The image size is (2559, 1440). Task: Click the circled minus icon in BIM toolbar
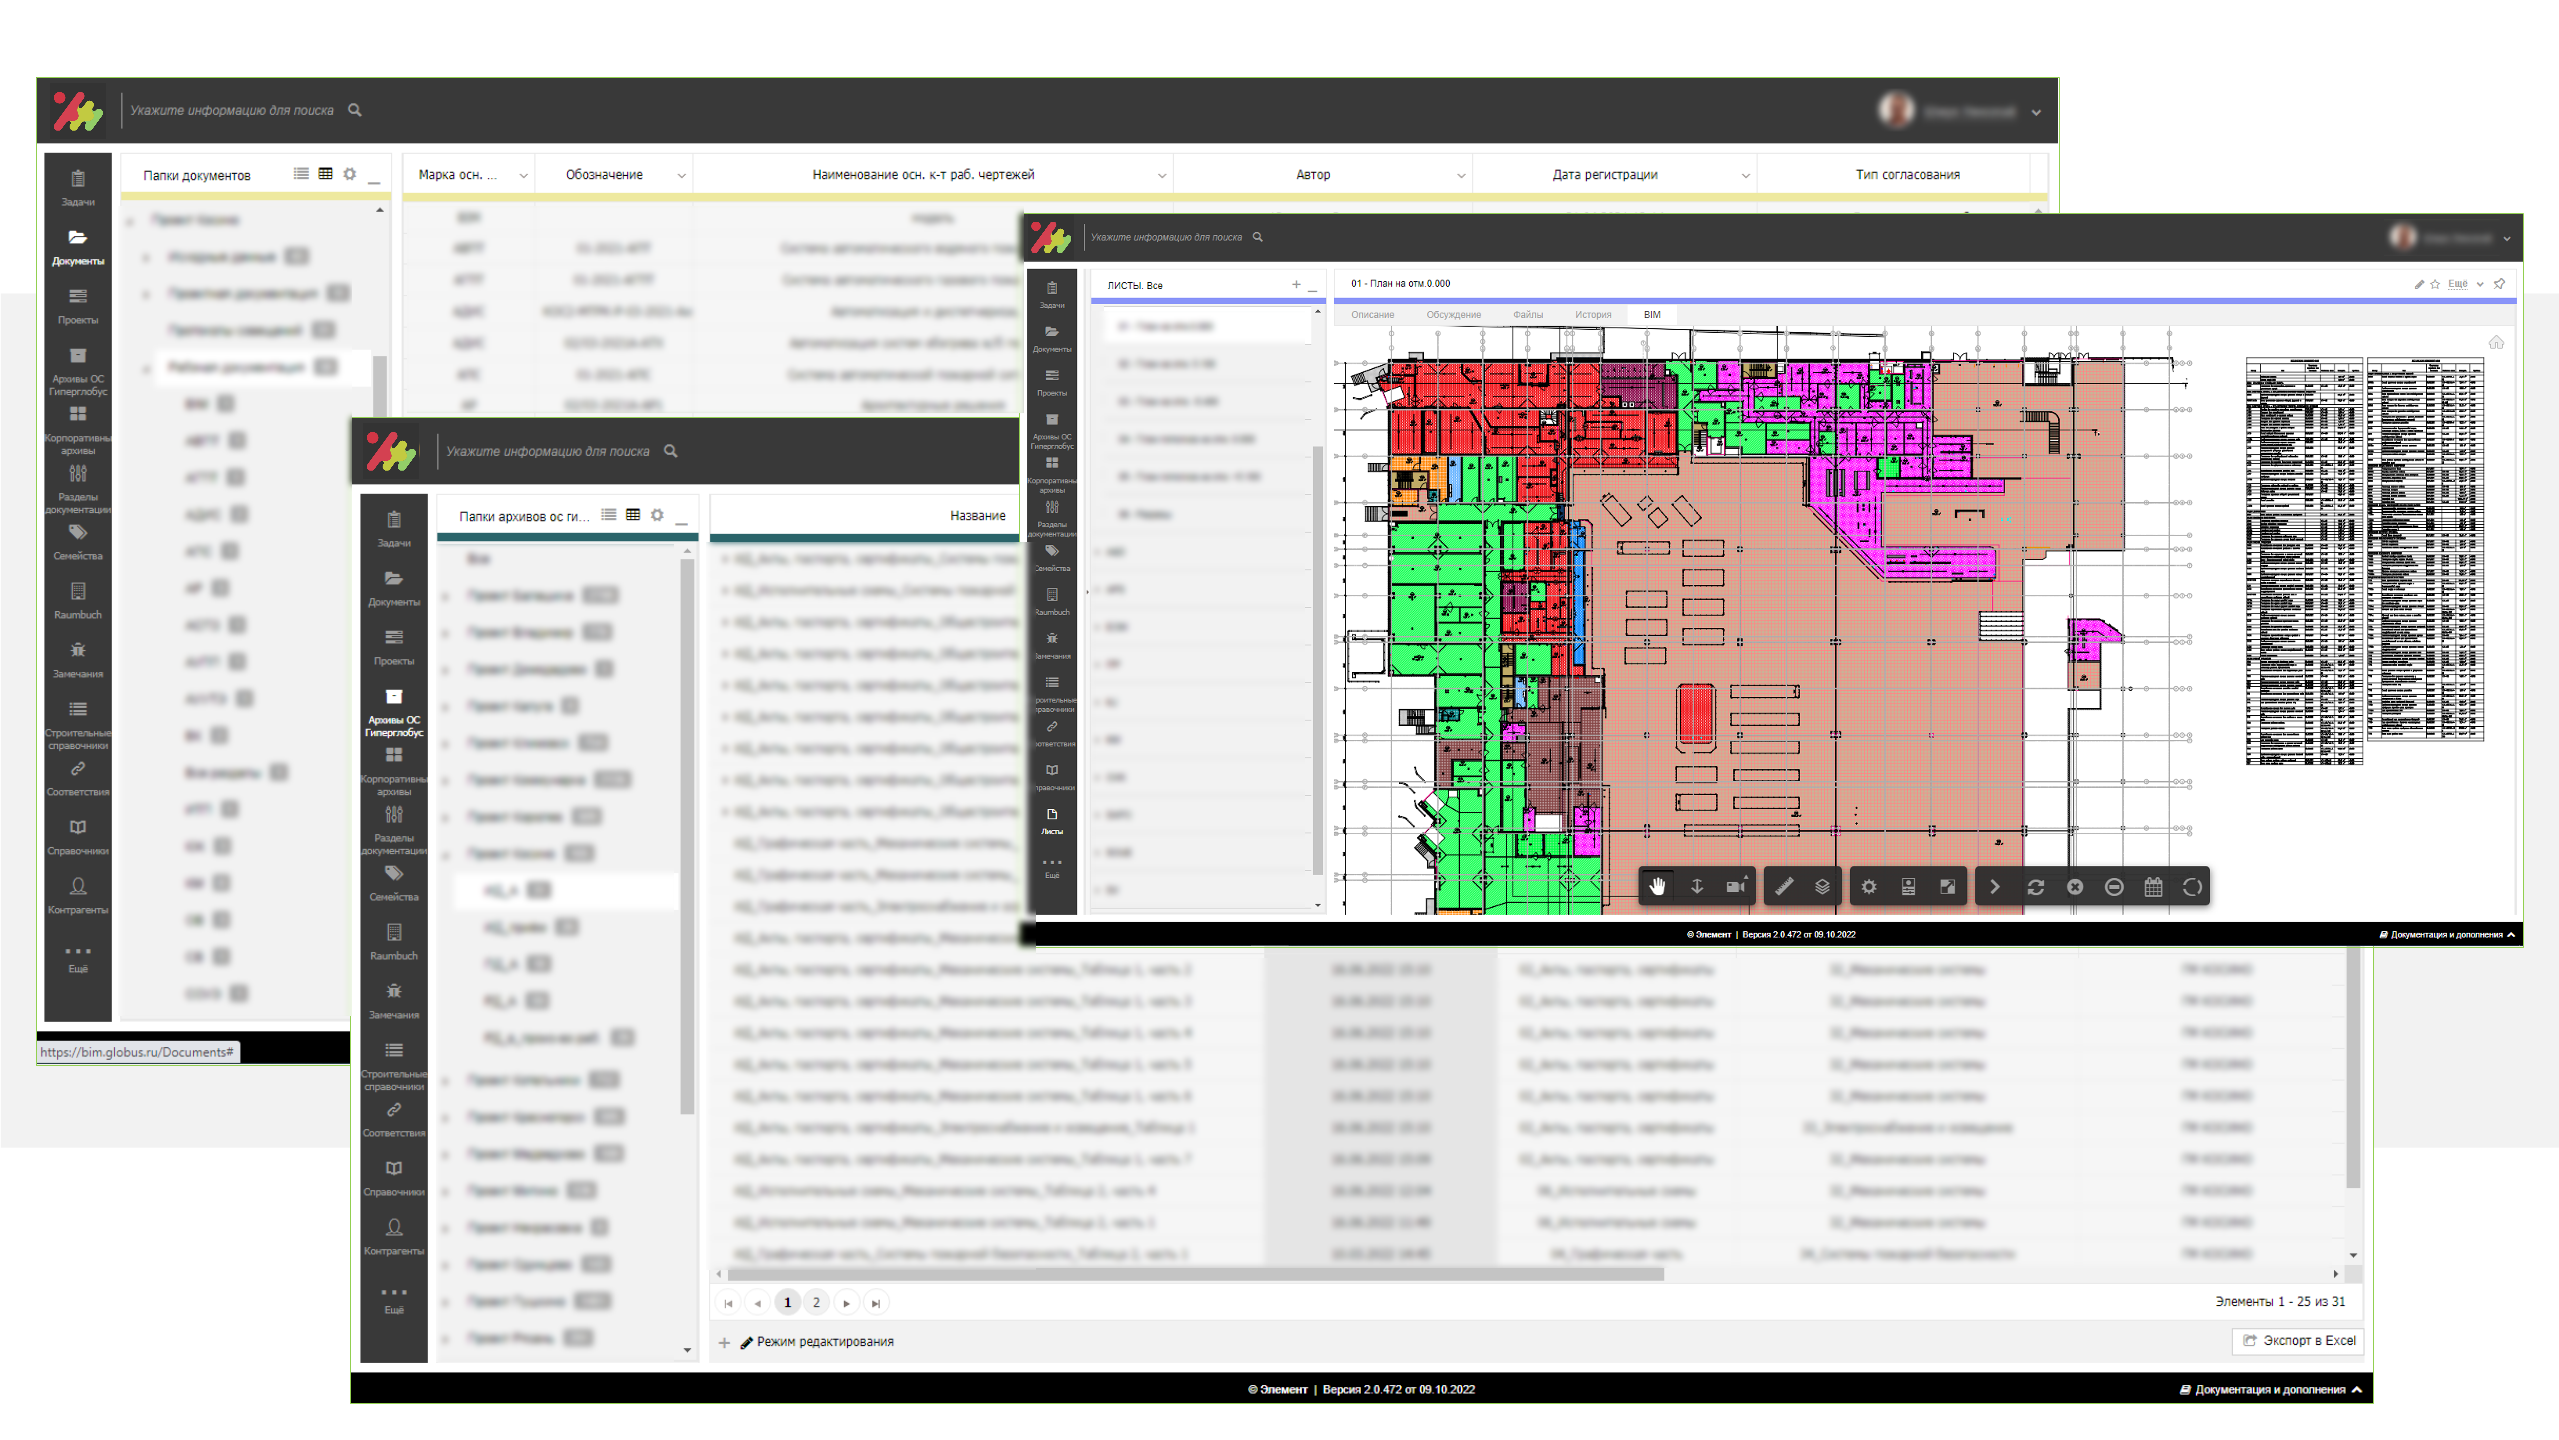2114,886
